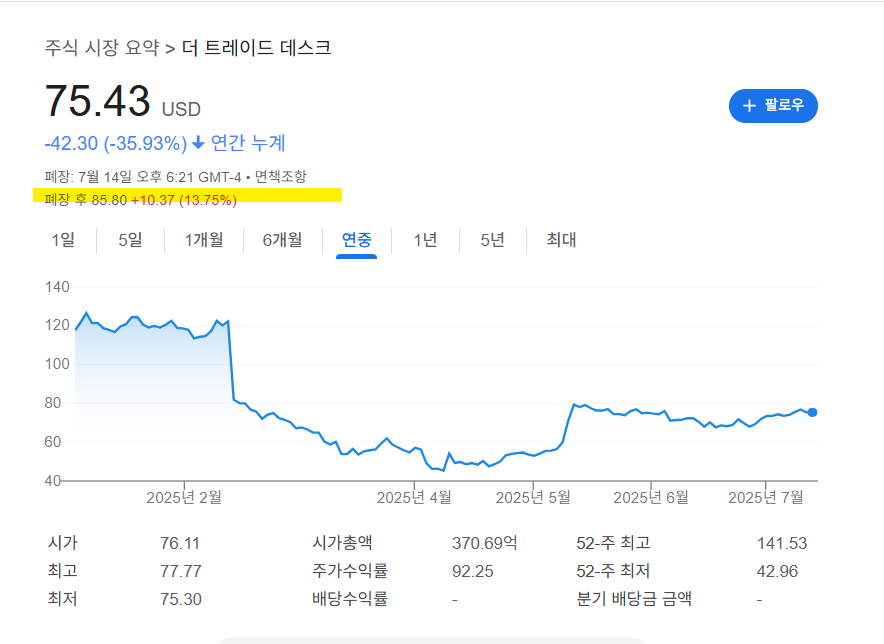Viewport: 884px width, 644px height.
Task: Select the 연중 year-to-date tab
Action: [x=356, y=240]
